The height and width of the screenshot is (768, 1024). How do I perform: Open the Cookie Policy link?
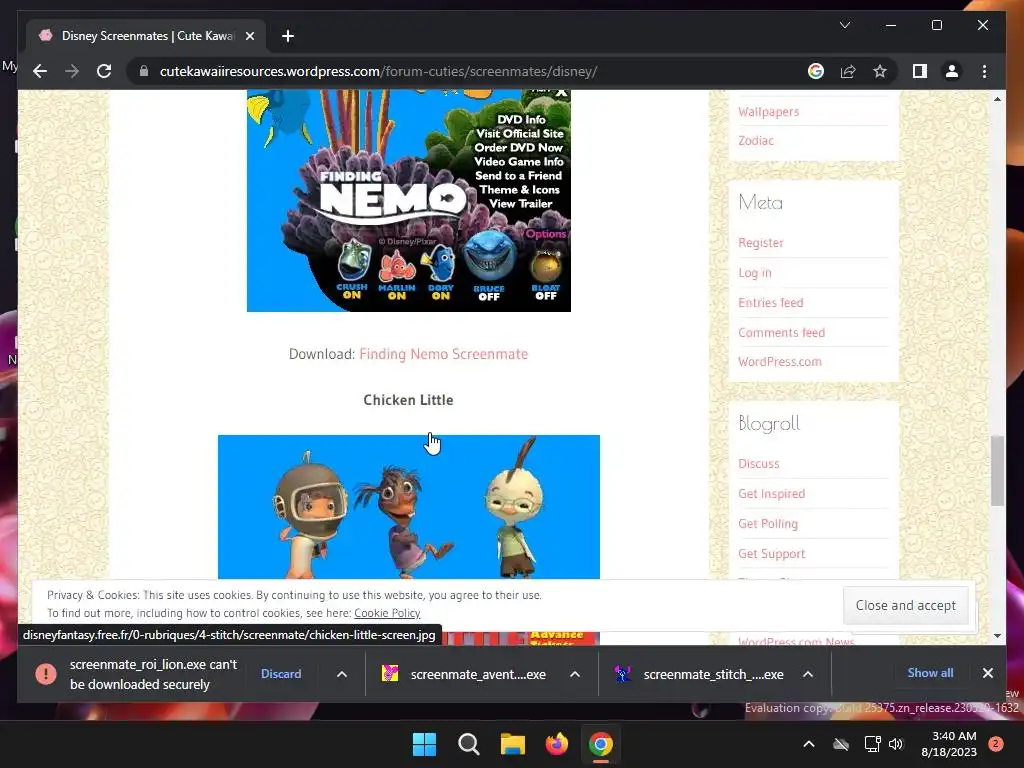[387, 613]
